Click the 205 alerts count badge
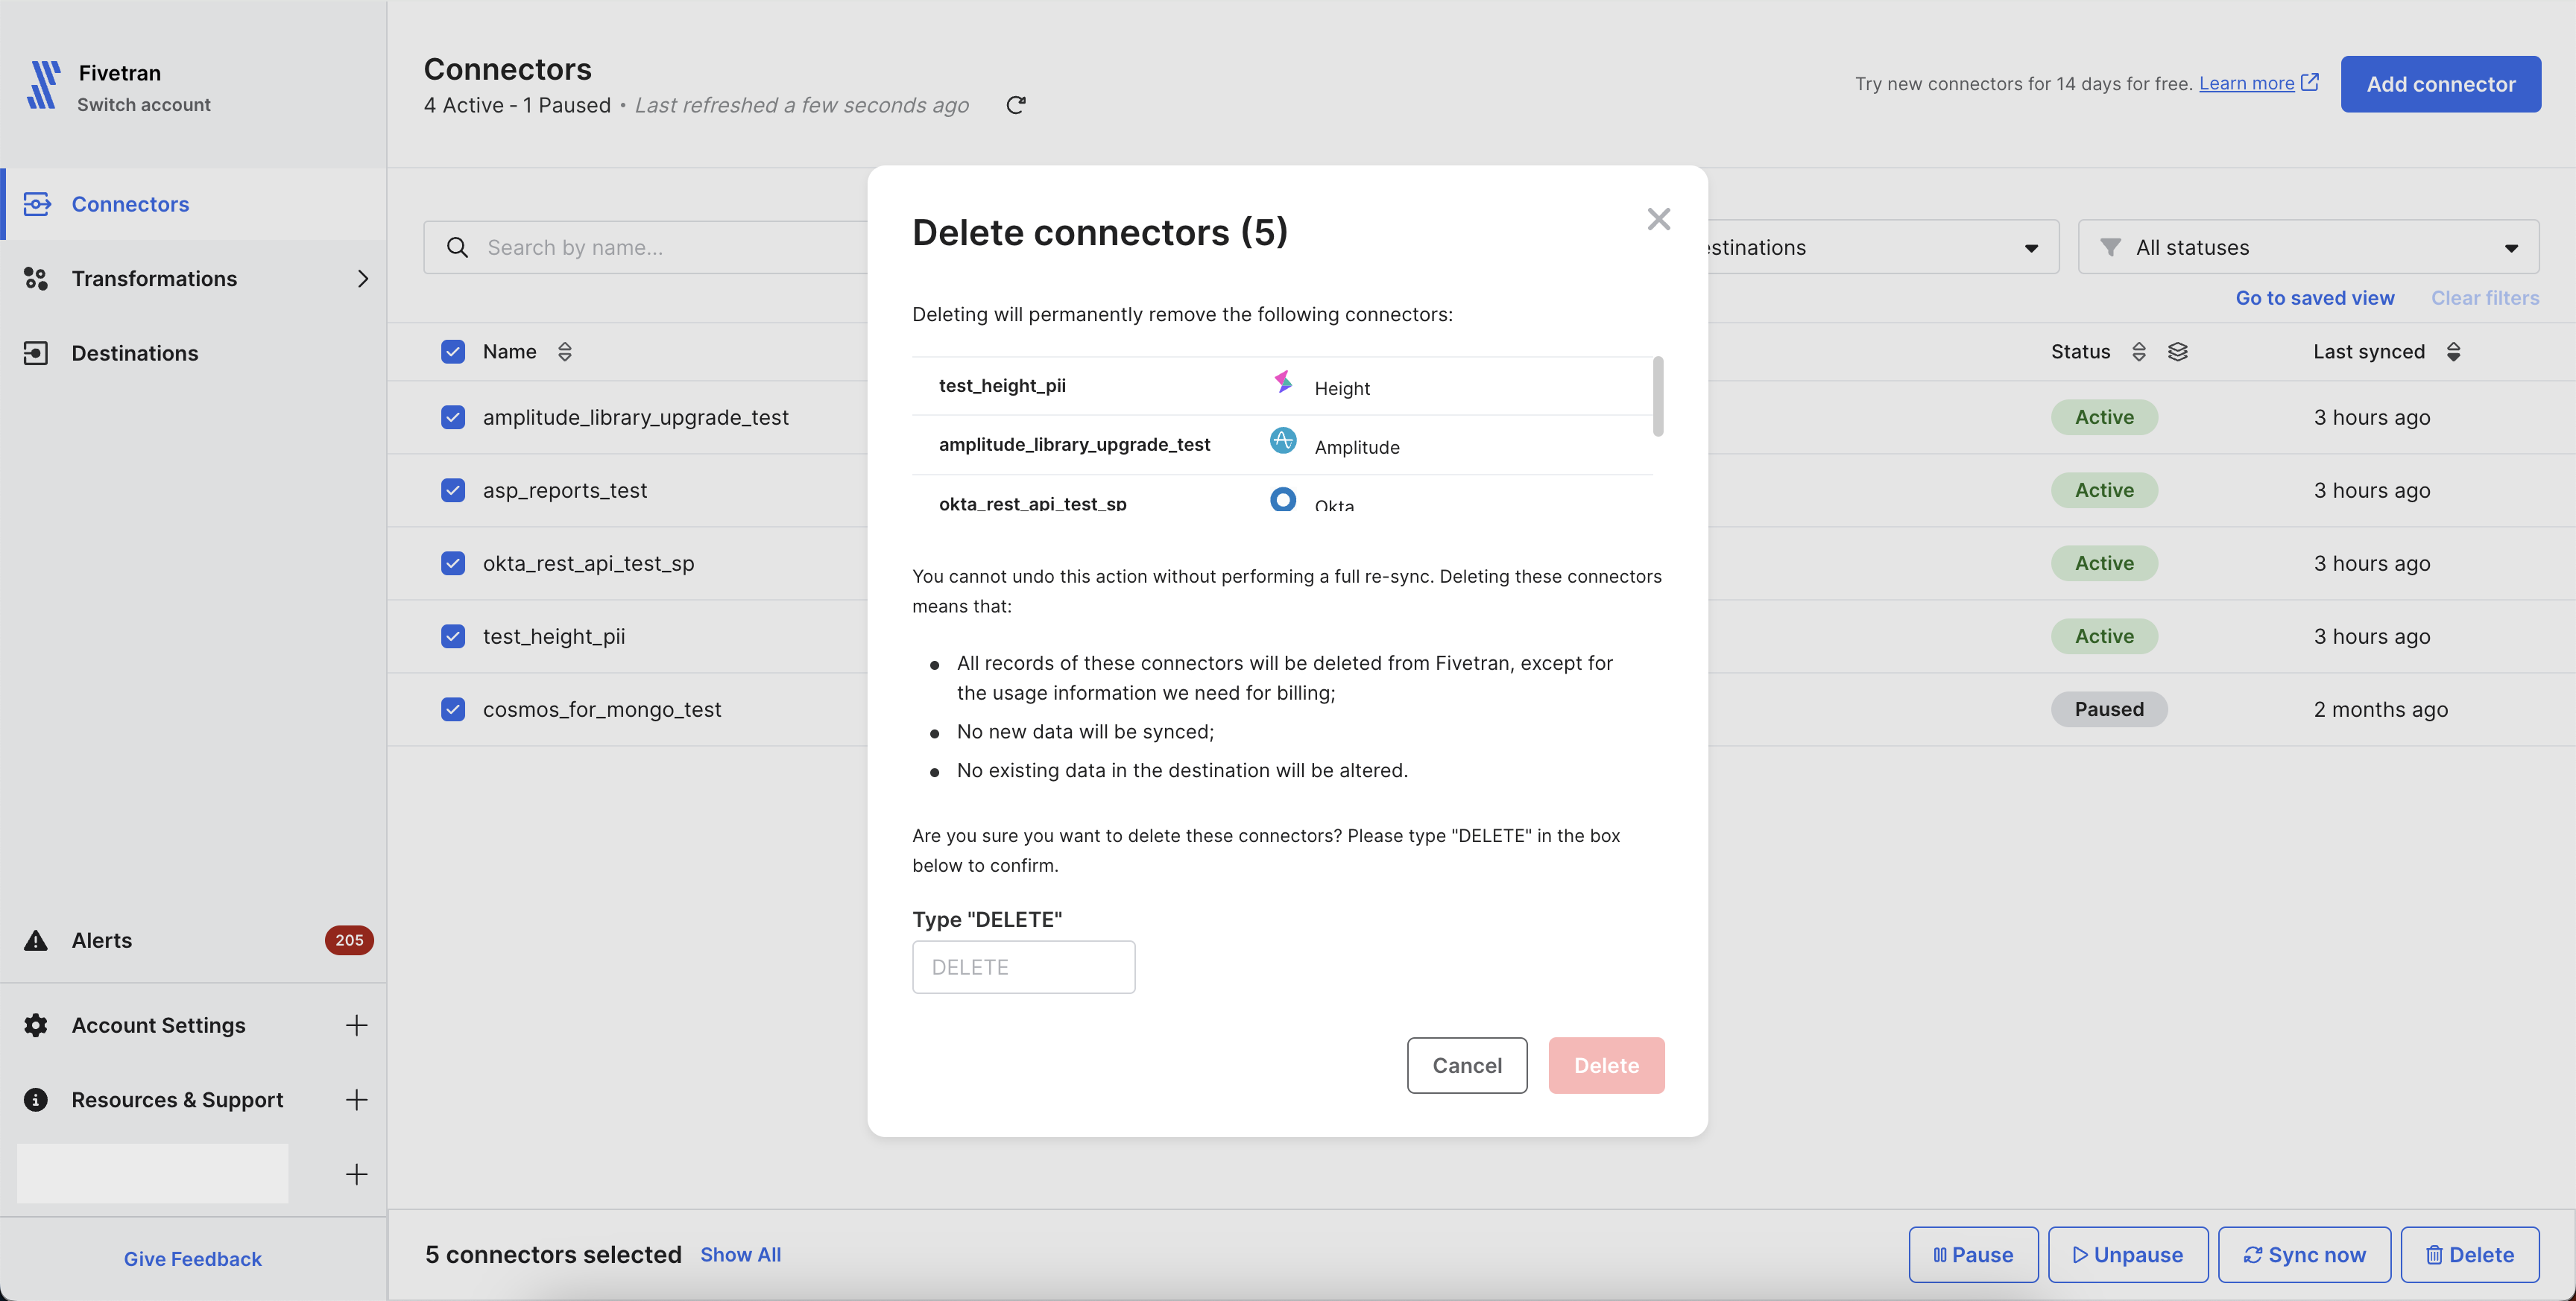The image size is (2576, 1301). click(349, 940)
